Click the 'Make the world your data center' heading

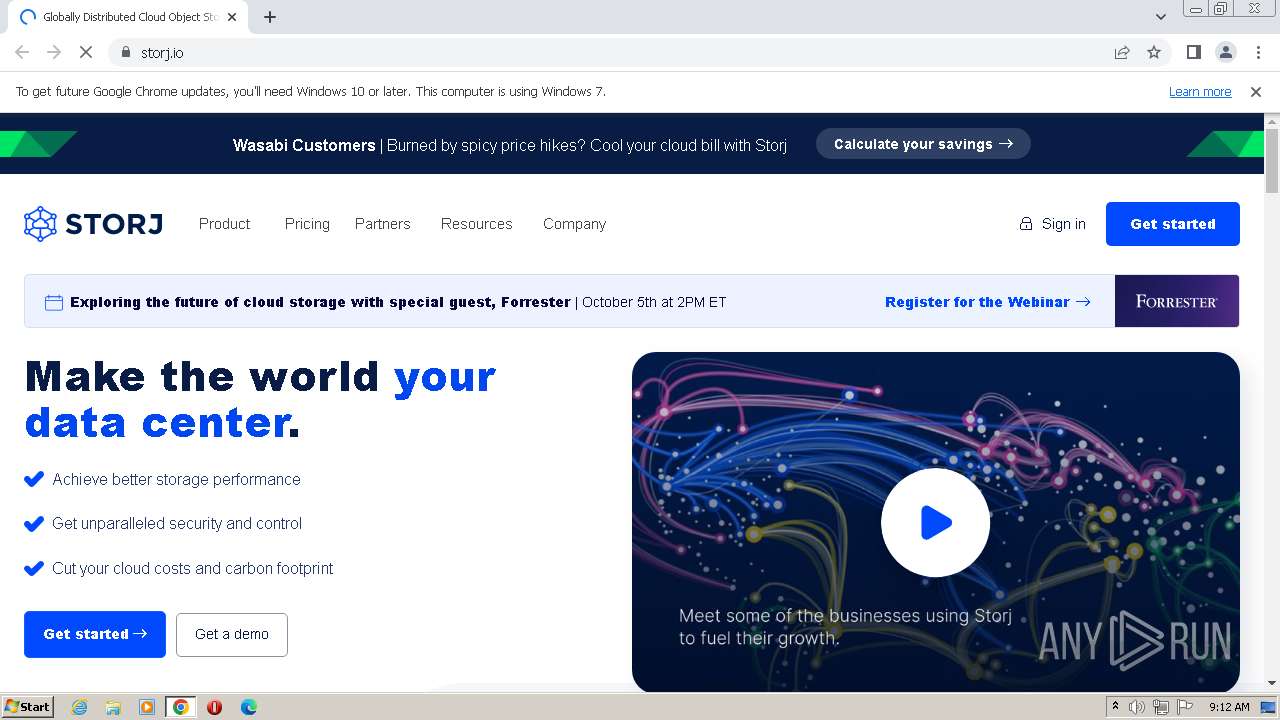point(260,399)
